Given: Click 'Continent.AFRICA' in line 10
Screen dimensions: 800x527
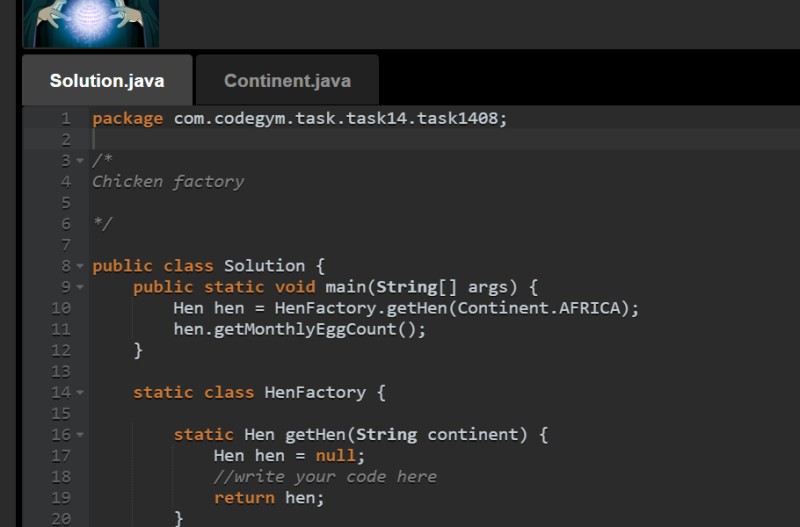Looking at the screenshot, I should coord(539,308).
